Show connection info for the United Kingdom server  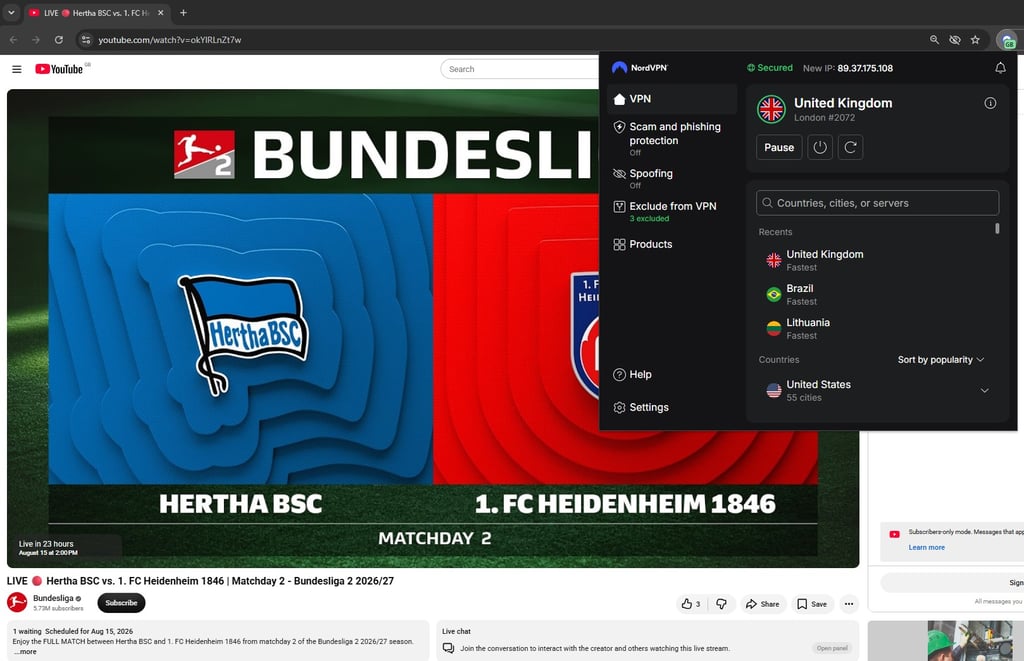(x=990, y=103)
